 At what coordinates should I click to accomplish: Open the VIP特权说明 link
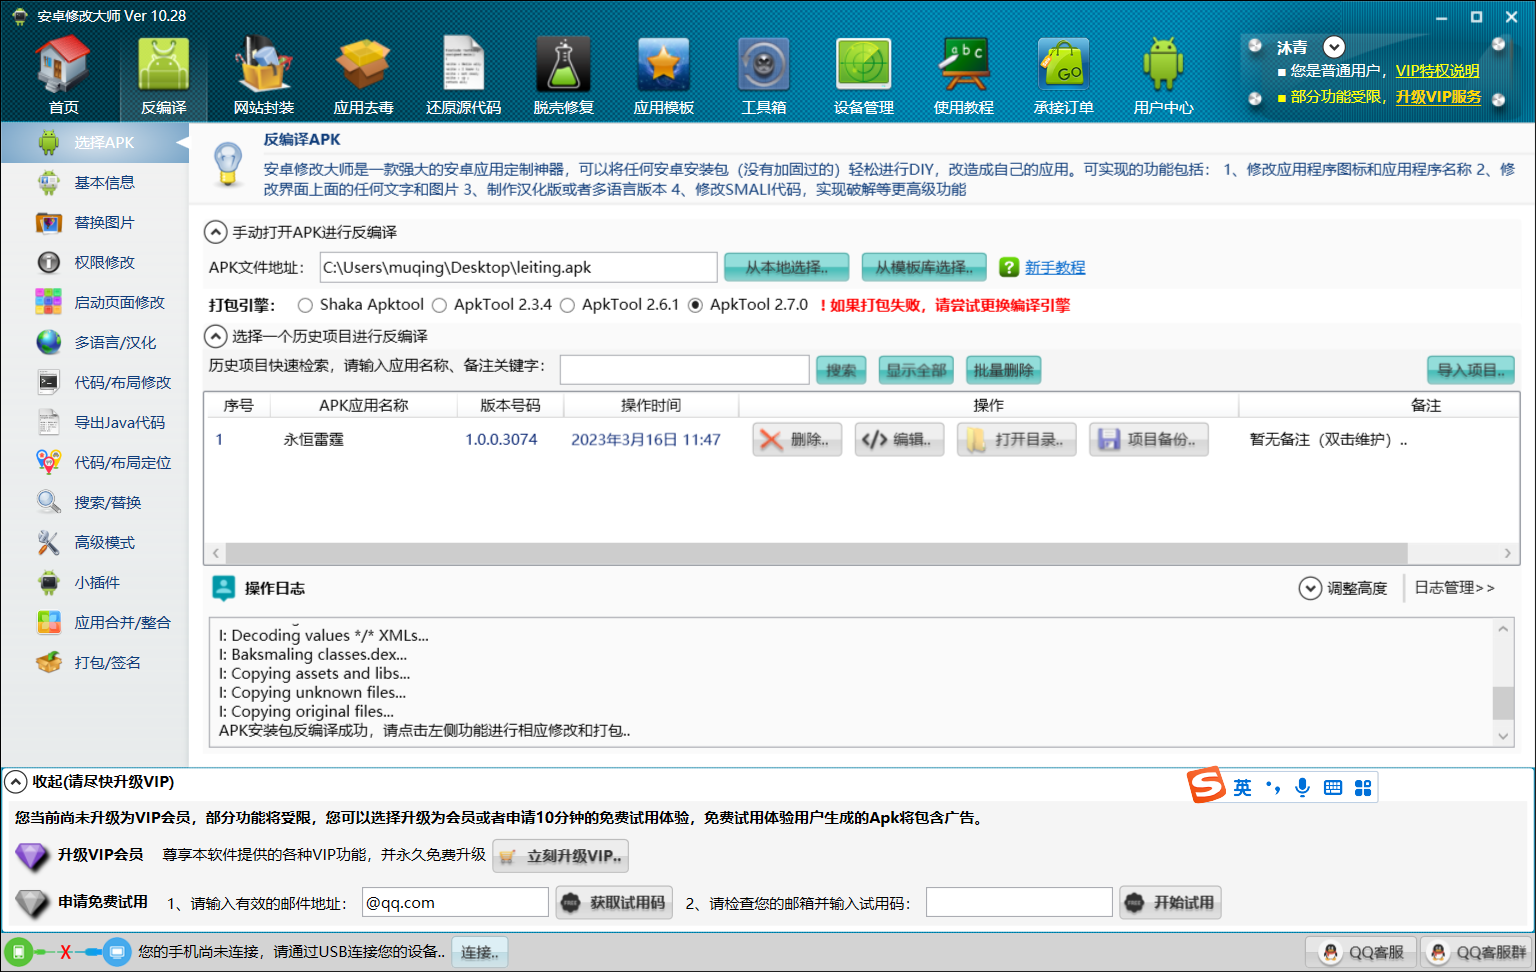(x=1437, y=71)
